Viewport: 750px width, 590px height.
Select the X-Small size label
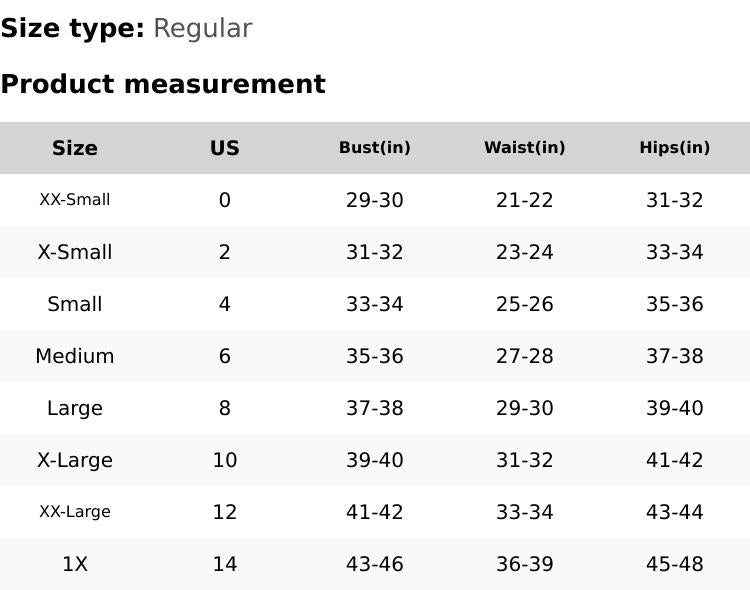[x=75, y=252]
